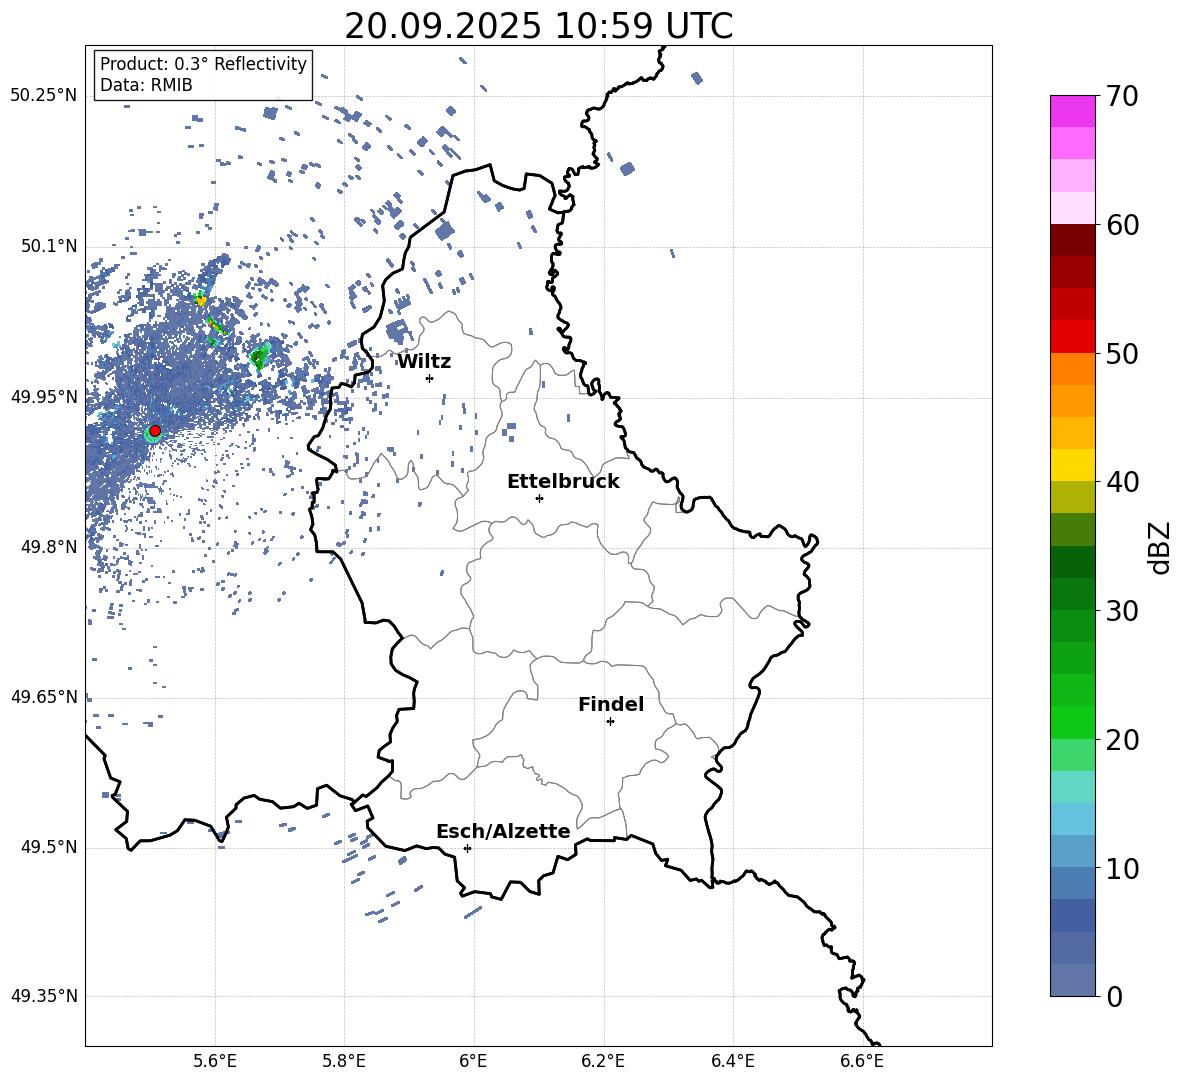The image size is (1184, 1081).
Task: Click the Wiltz station cross marker
Action: 430,378
